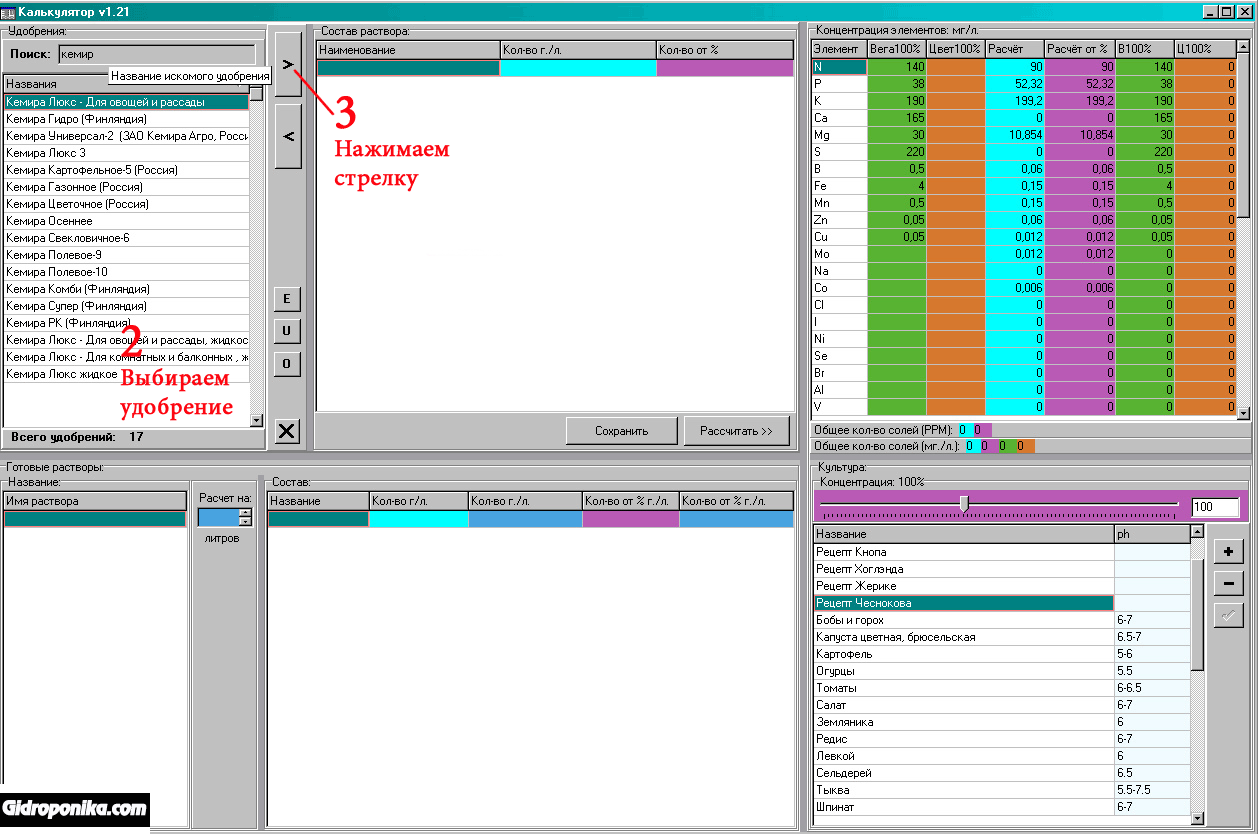Click the E button

287,299
